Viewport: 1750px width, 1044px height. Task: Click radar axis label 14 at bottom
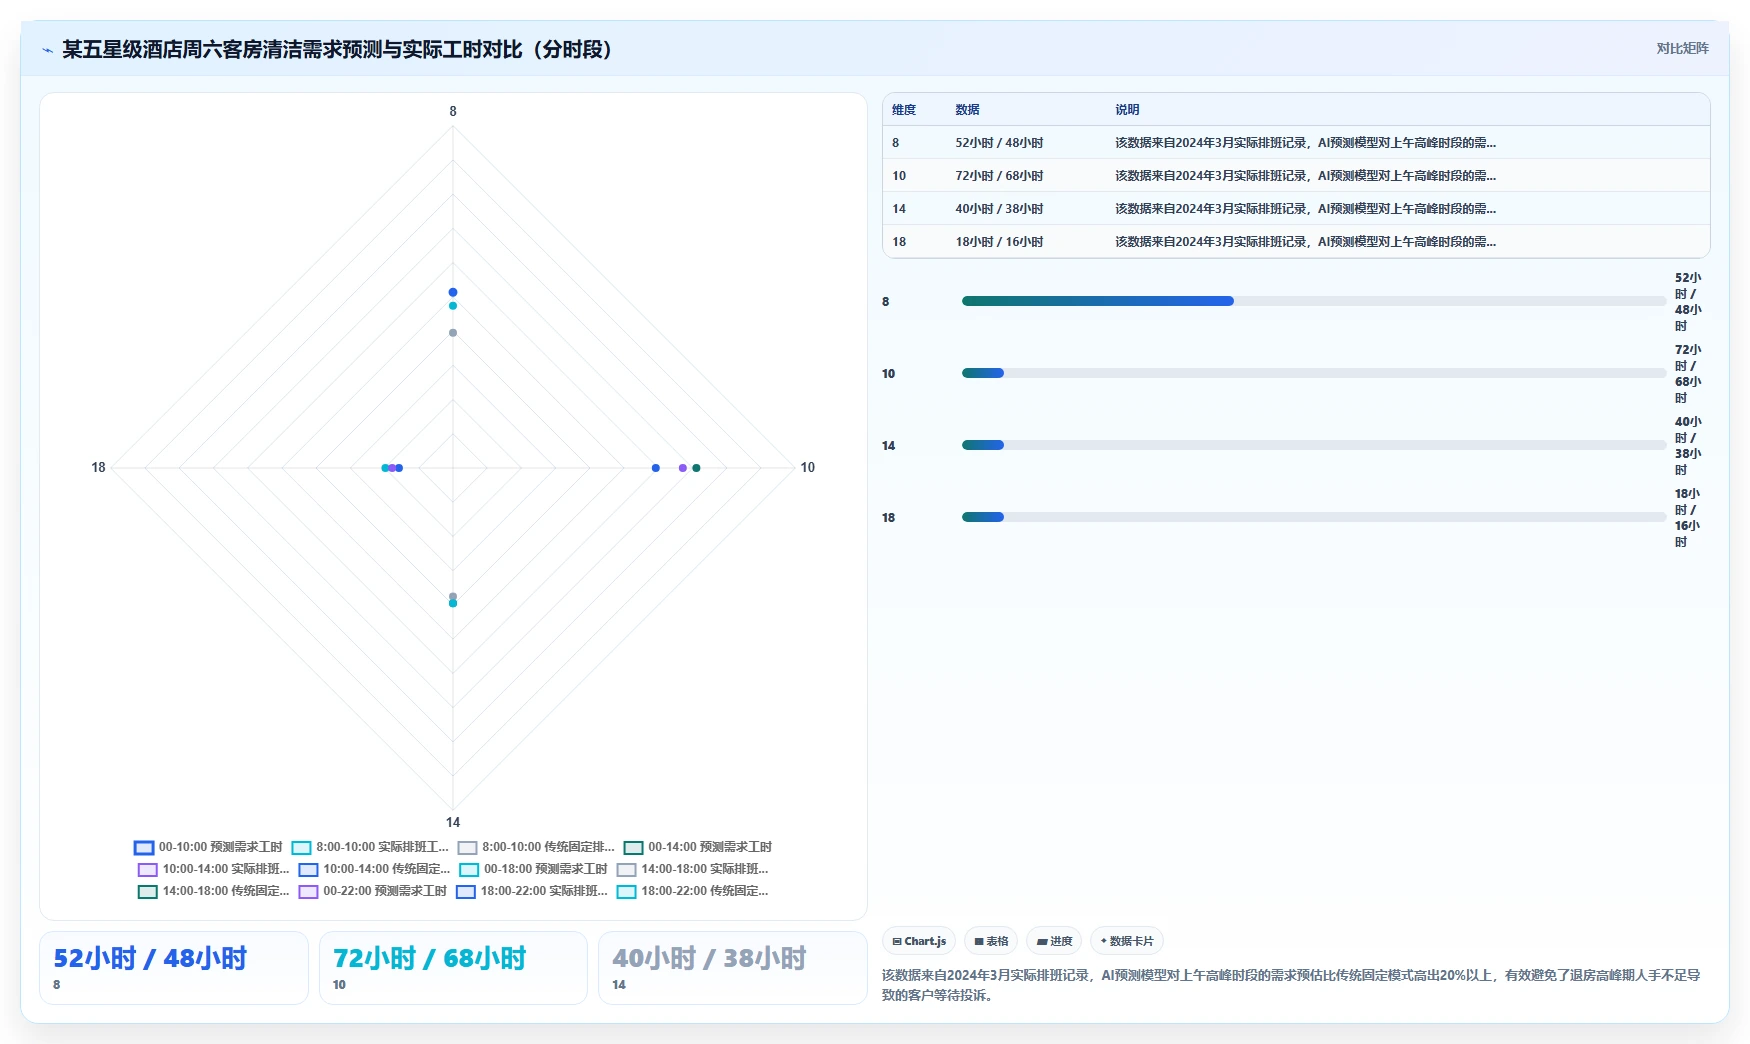[453, 822]
